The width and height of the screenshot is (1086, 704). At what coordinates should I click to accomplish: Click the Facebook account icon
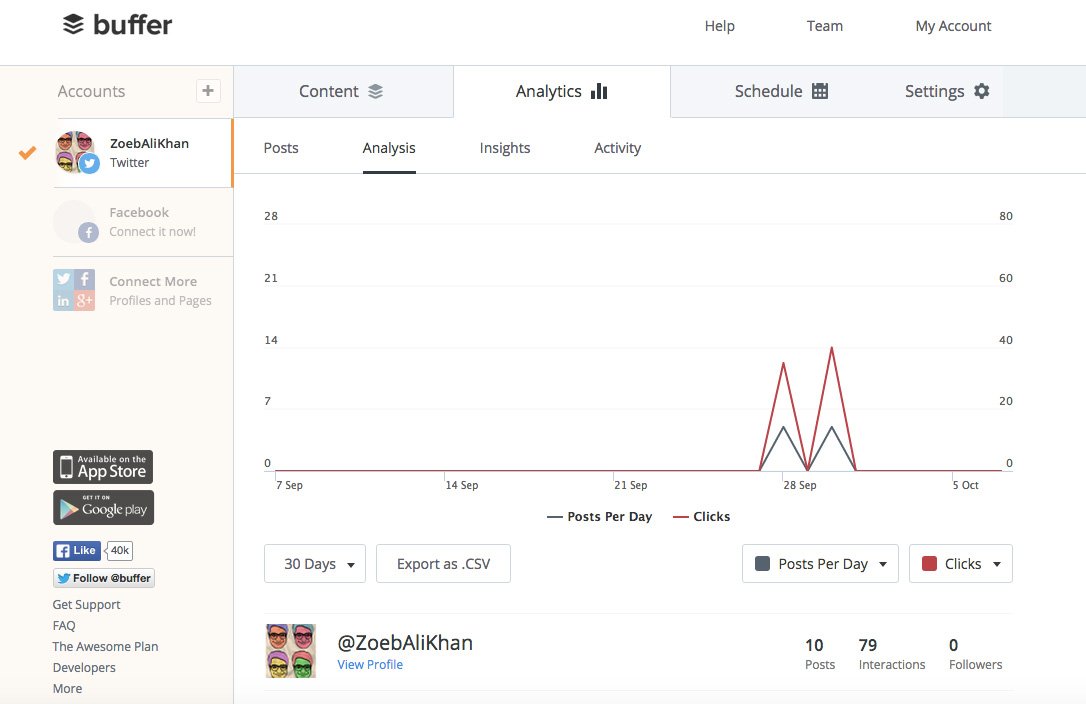click(x=76, y=221)
